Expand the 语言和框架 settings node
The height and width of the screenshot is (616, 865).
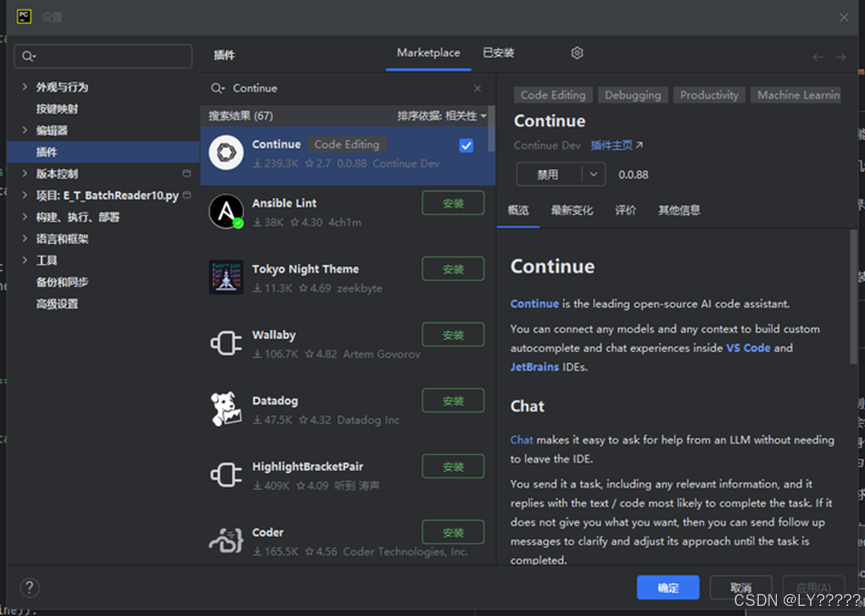click(x=25, y=238)
